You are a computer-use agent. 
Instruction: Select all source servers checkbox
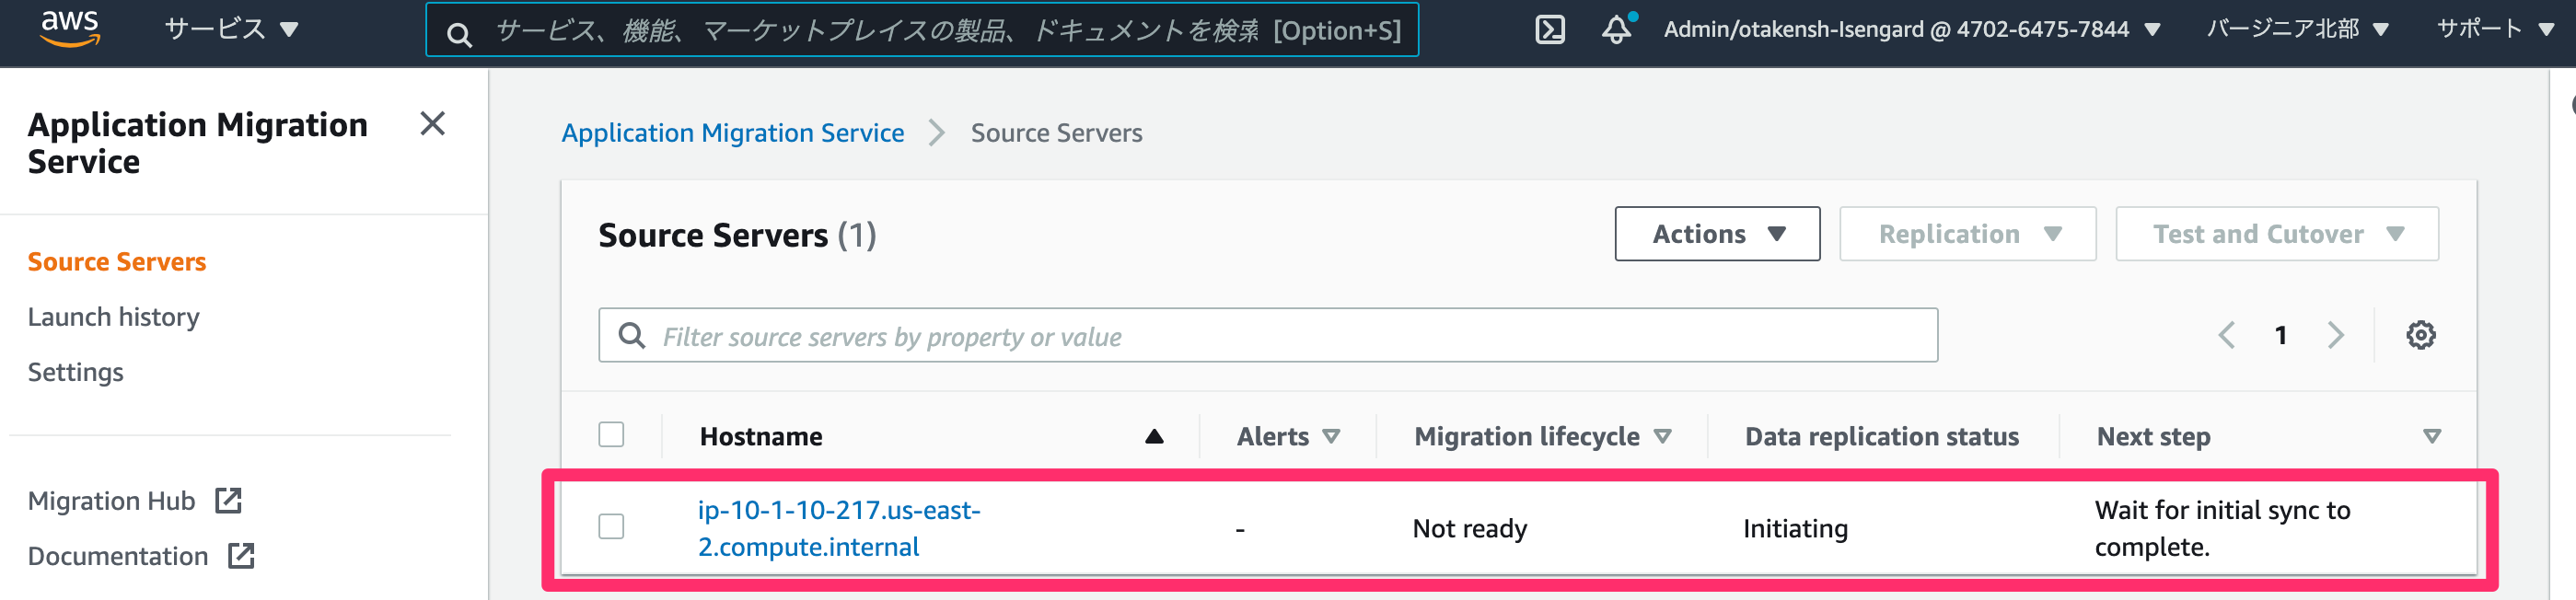(x=611, y=434)
